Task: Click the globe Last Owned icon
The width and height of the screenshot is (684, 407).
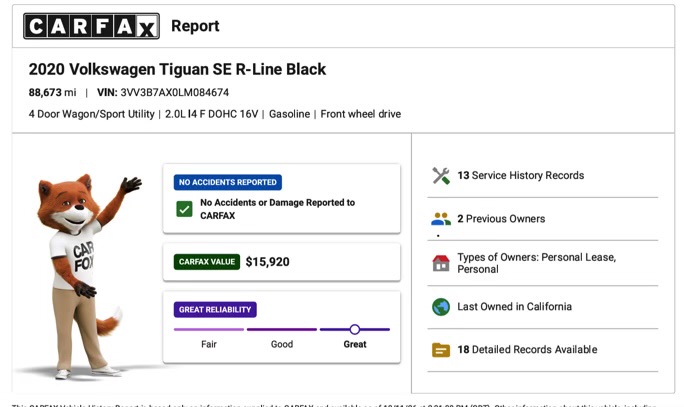Action: click(441, 307)
